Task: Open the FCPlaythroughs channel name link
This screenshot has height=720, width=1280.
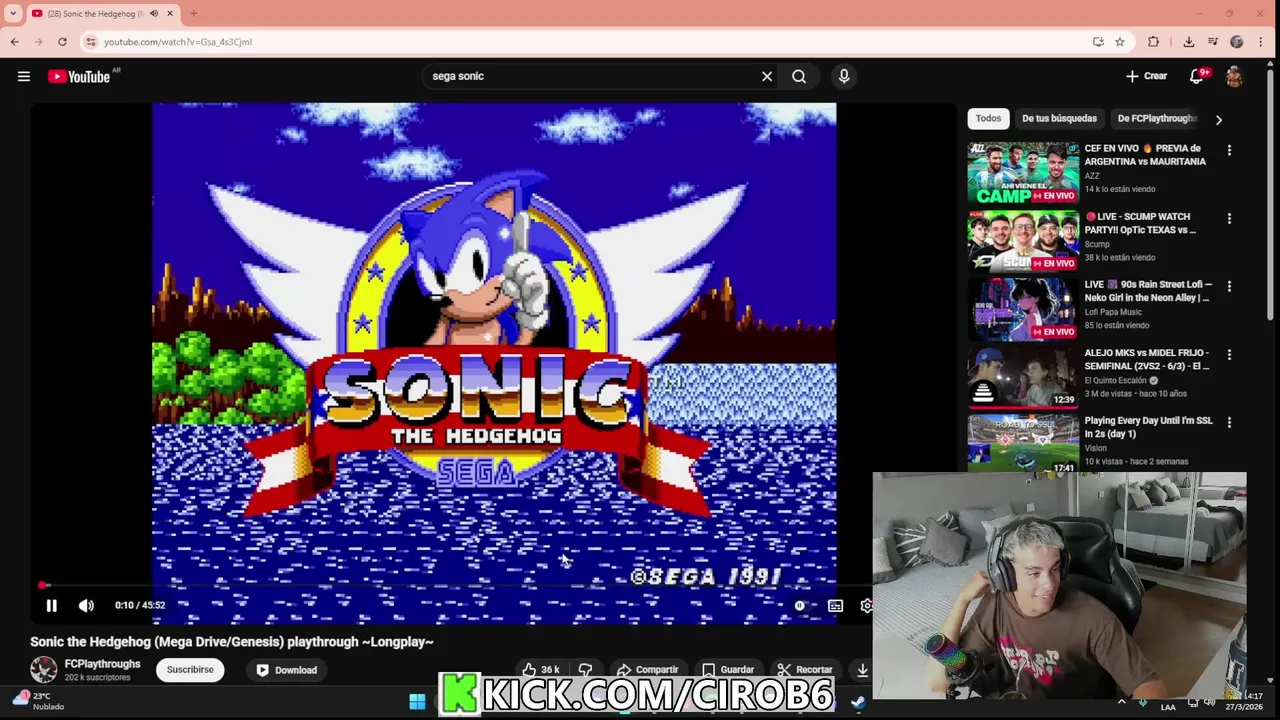Action: 102,664
